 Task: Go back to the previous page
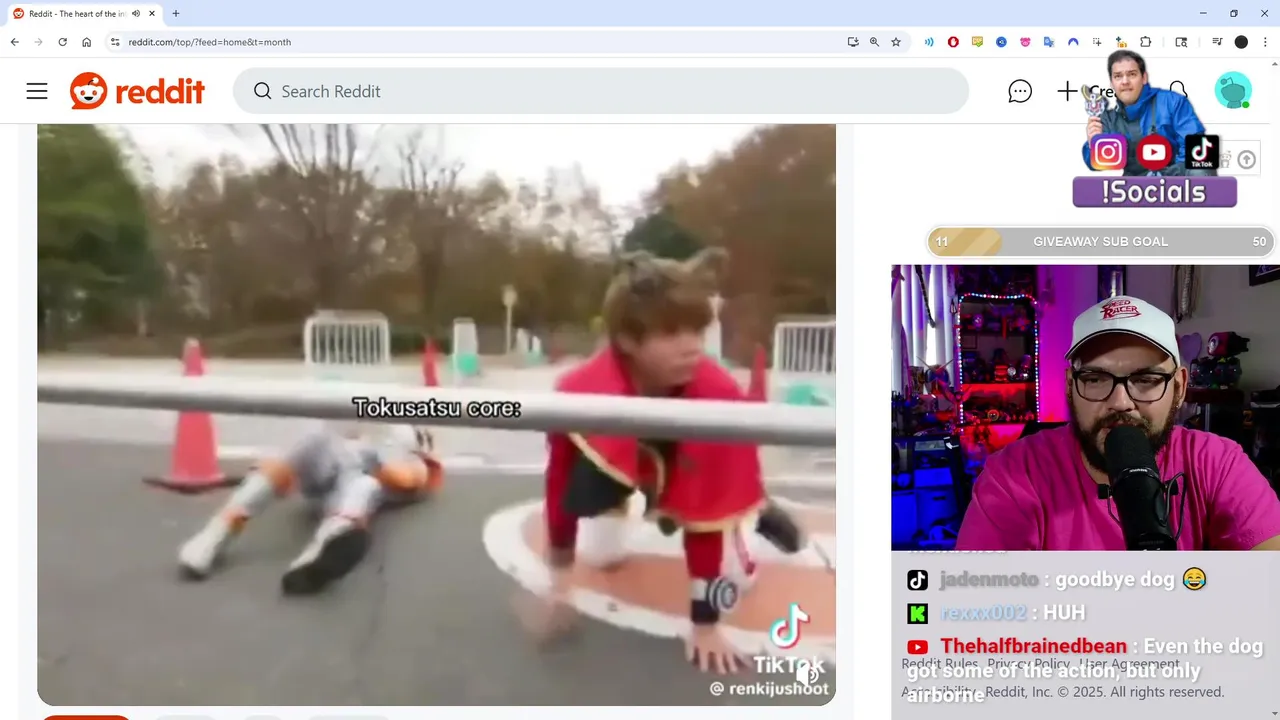tap(14, 42)
